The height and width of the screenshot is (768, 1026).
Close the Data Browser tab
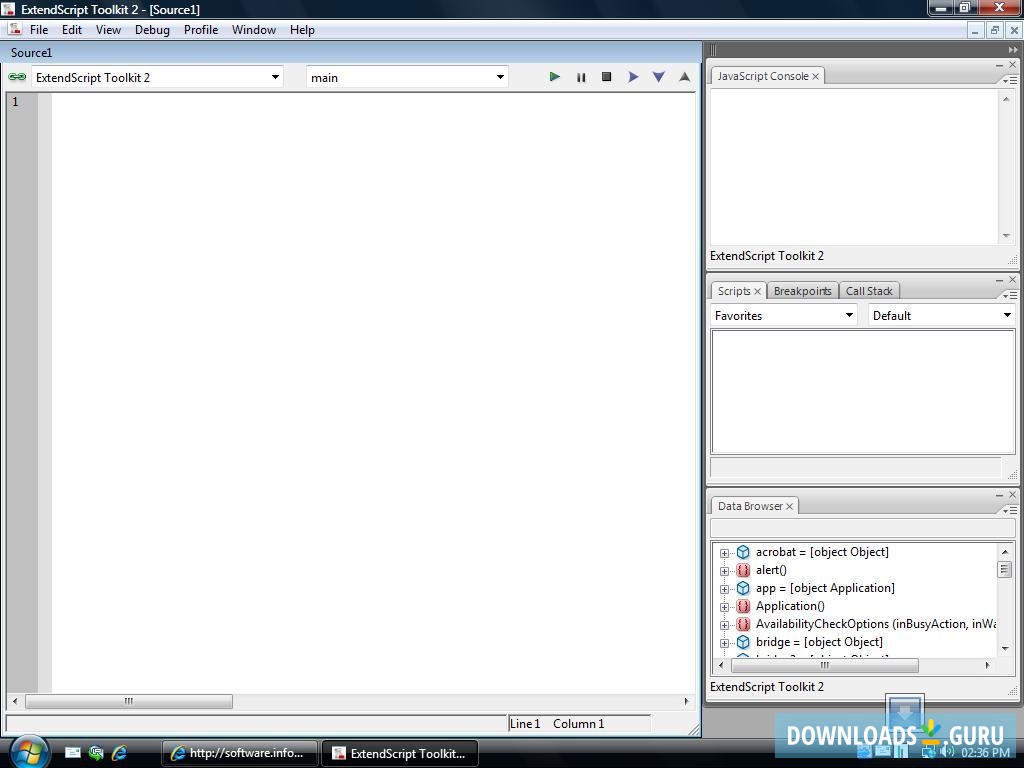(790, 506)
